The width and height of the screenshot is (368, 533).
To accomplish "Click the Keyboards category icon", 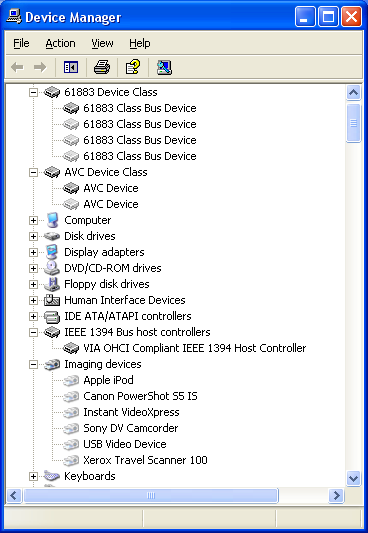I will click(52, 476).
